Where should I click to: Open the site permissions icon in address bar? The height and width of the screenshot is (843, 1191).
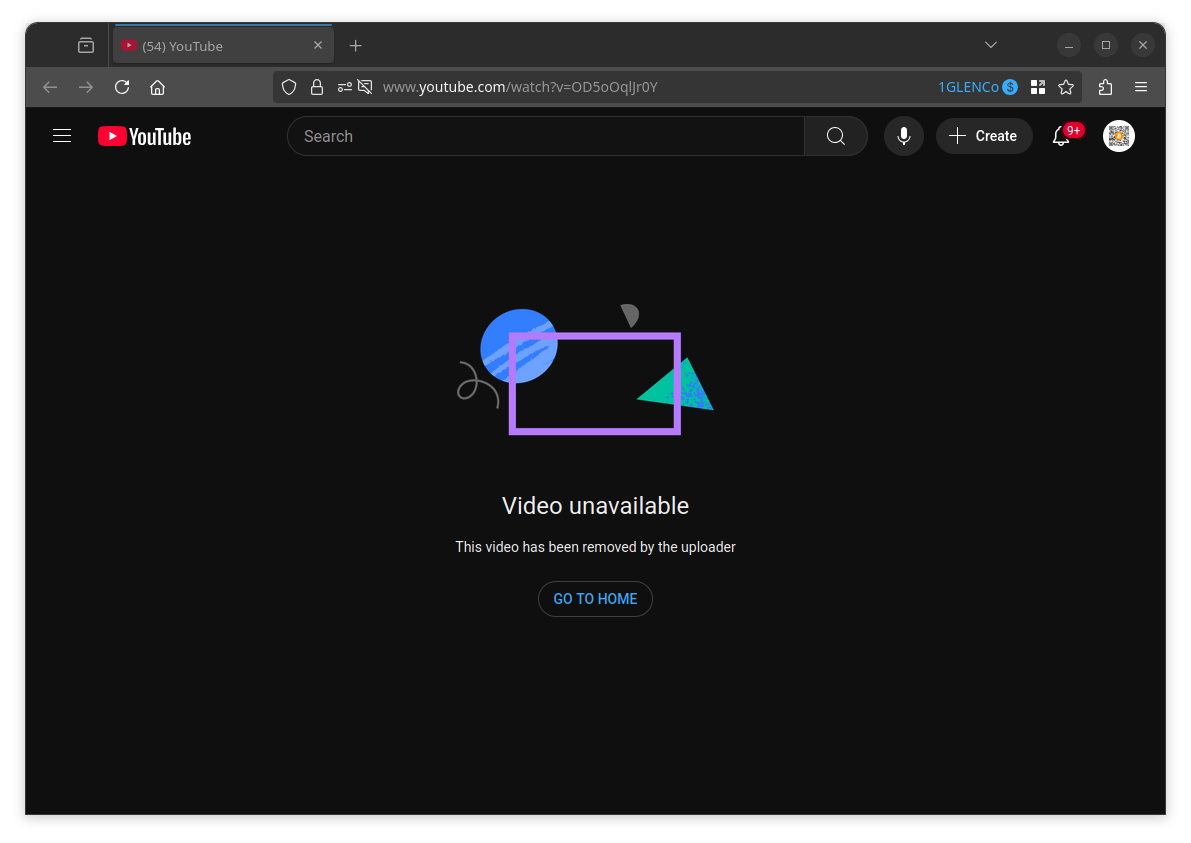(x=345, y=87)
